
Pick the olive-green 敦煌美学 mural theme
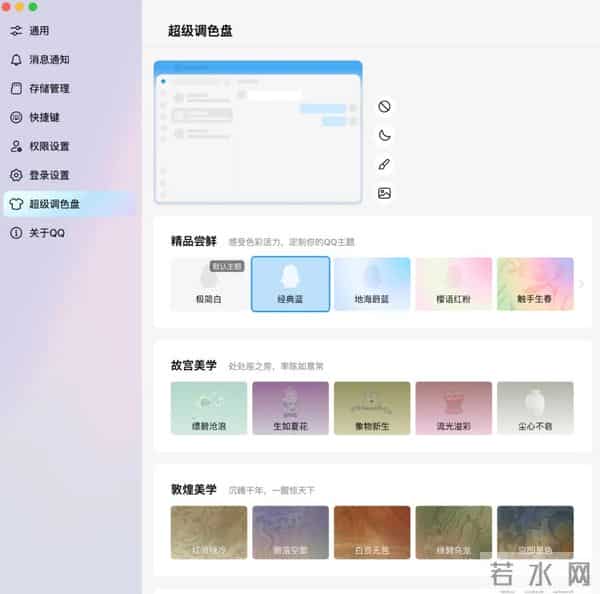tap(453, 532)
